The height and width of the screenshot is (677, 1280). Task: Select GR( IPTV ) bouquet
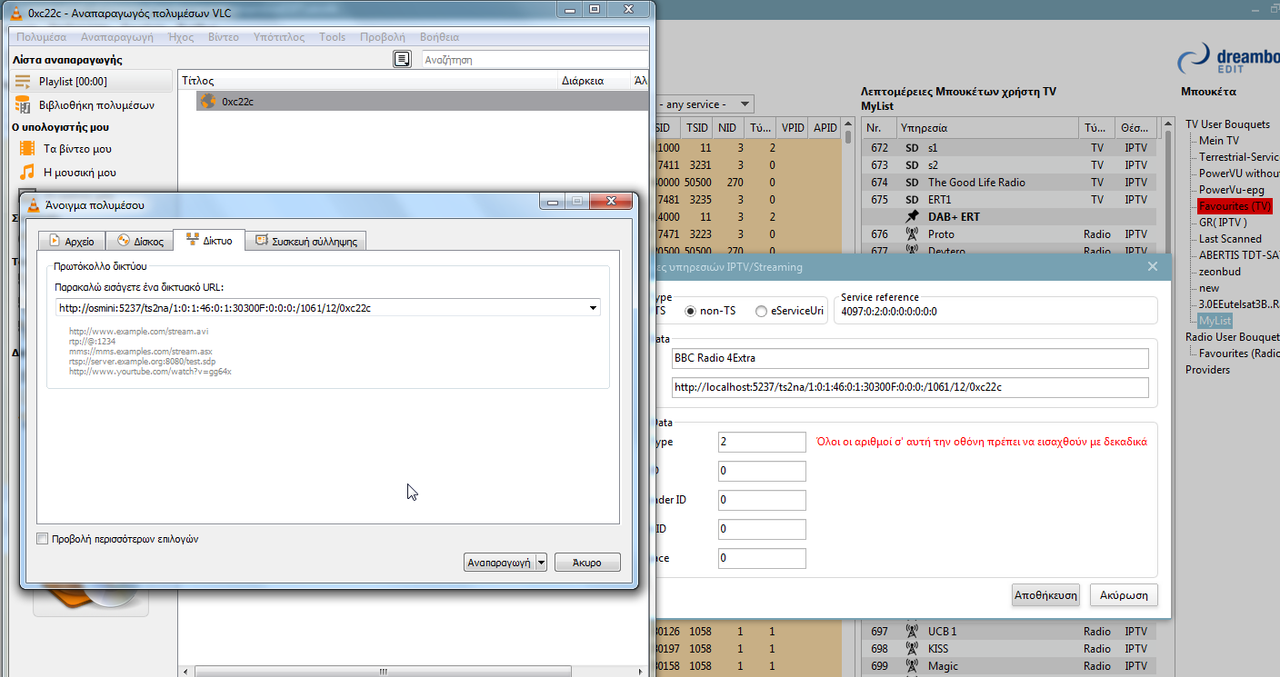(1222, 223)
